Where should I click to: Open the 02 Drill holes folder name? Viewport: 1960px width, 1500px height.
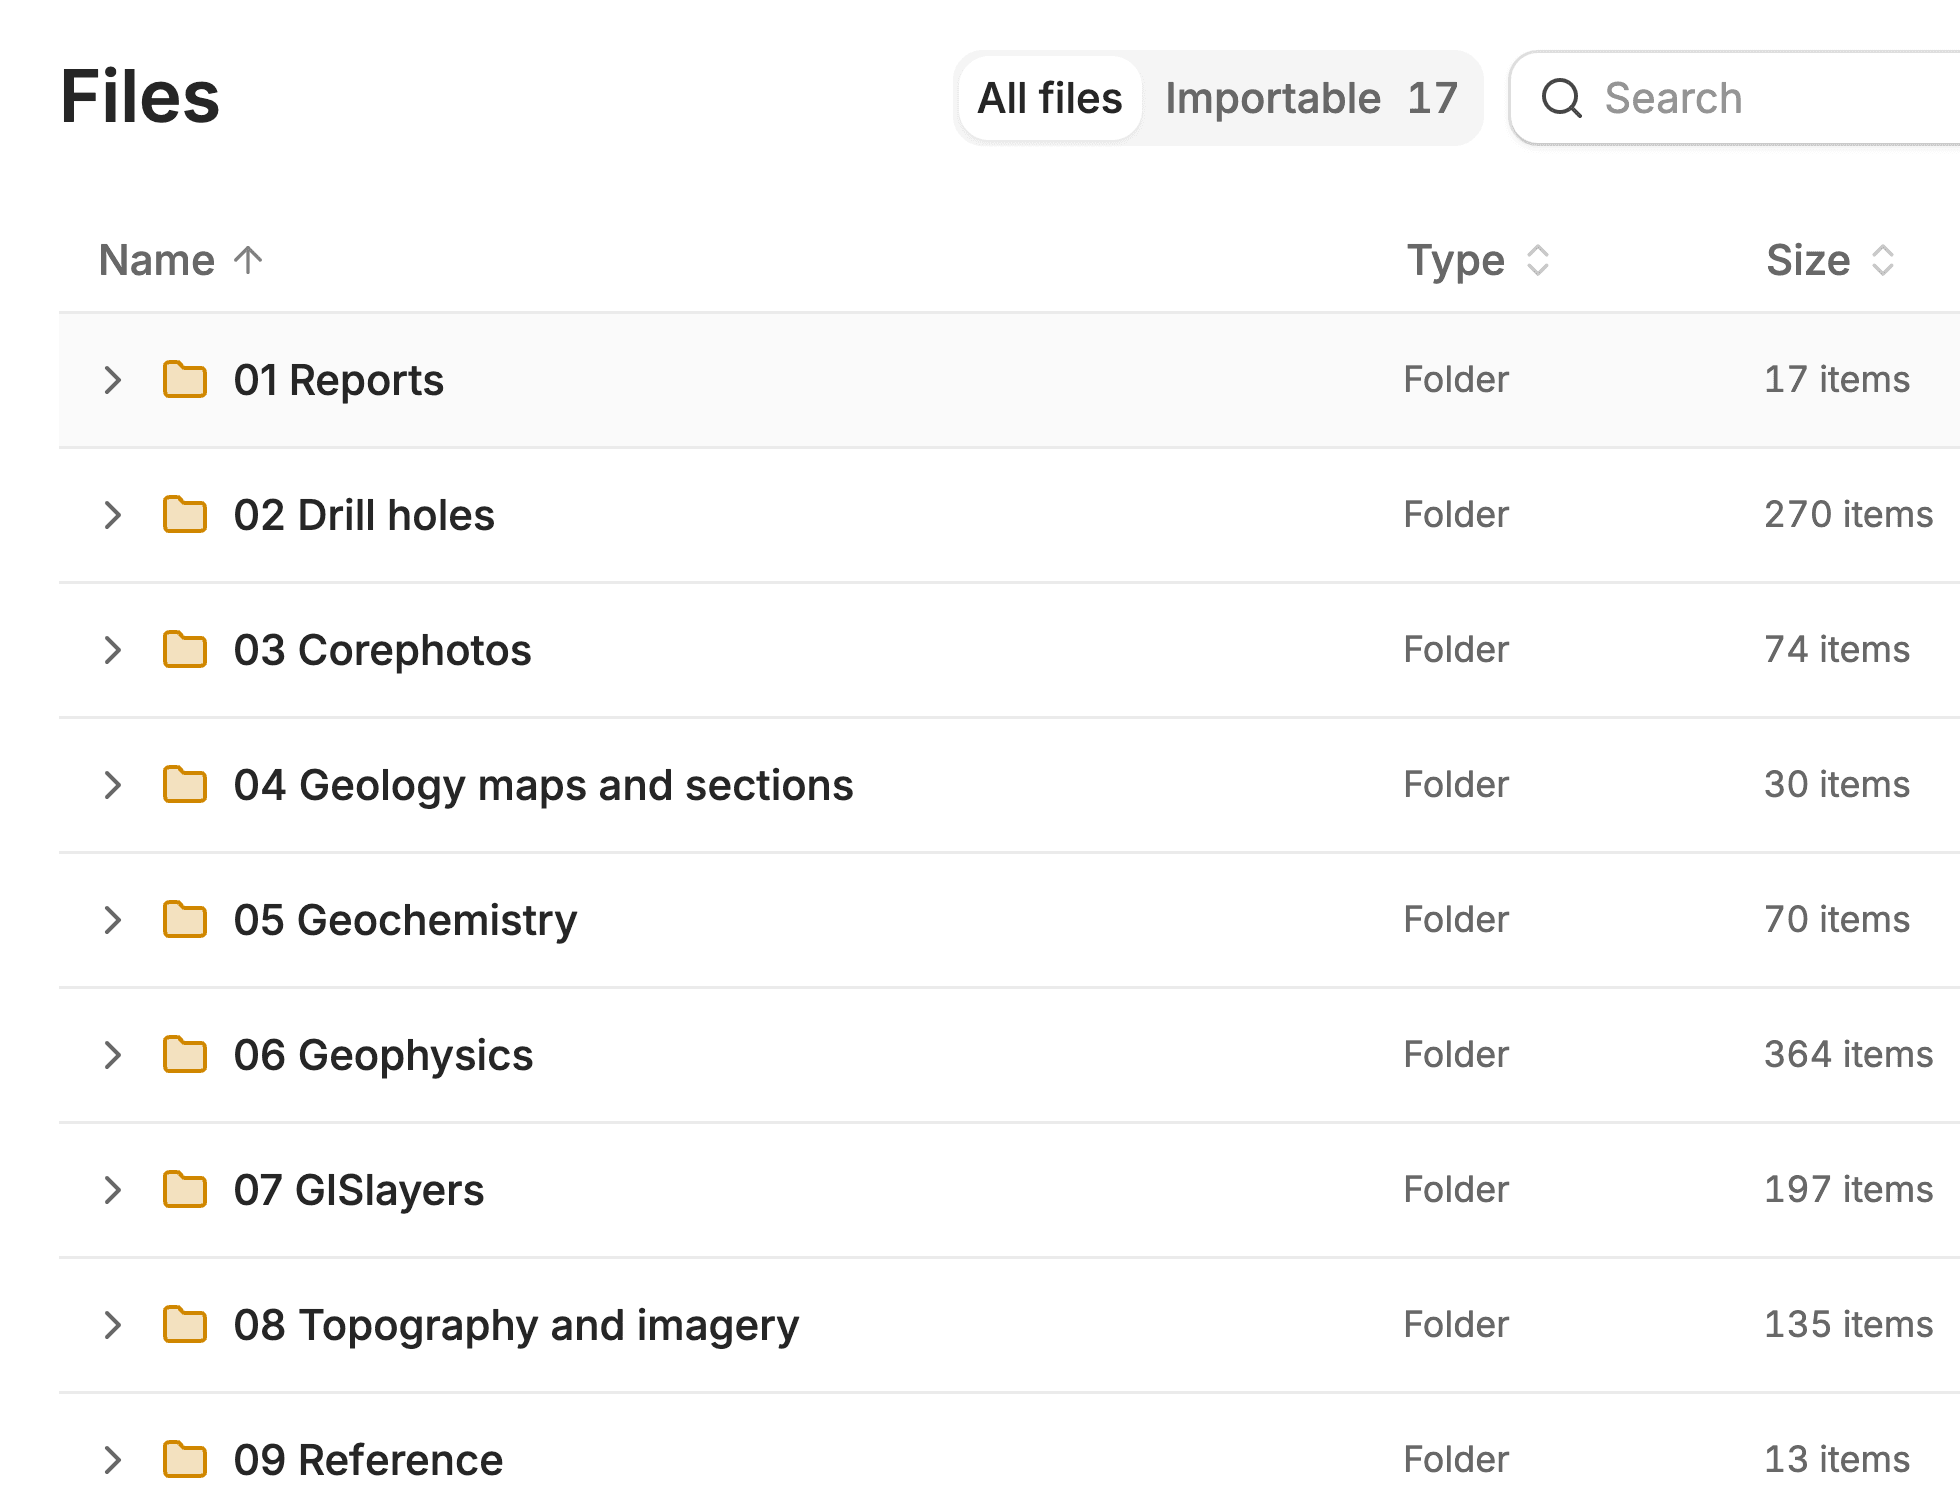pos(364,515)
